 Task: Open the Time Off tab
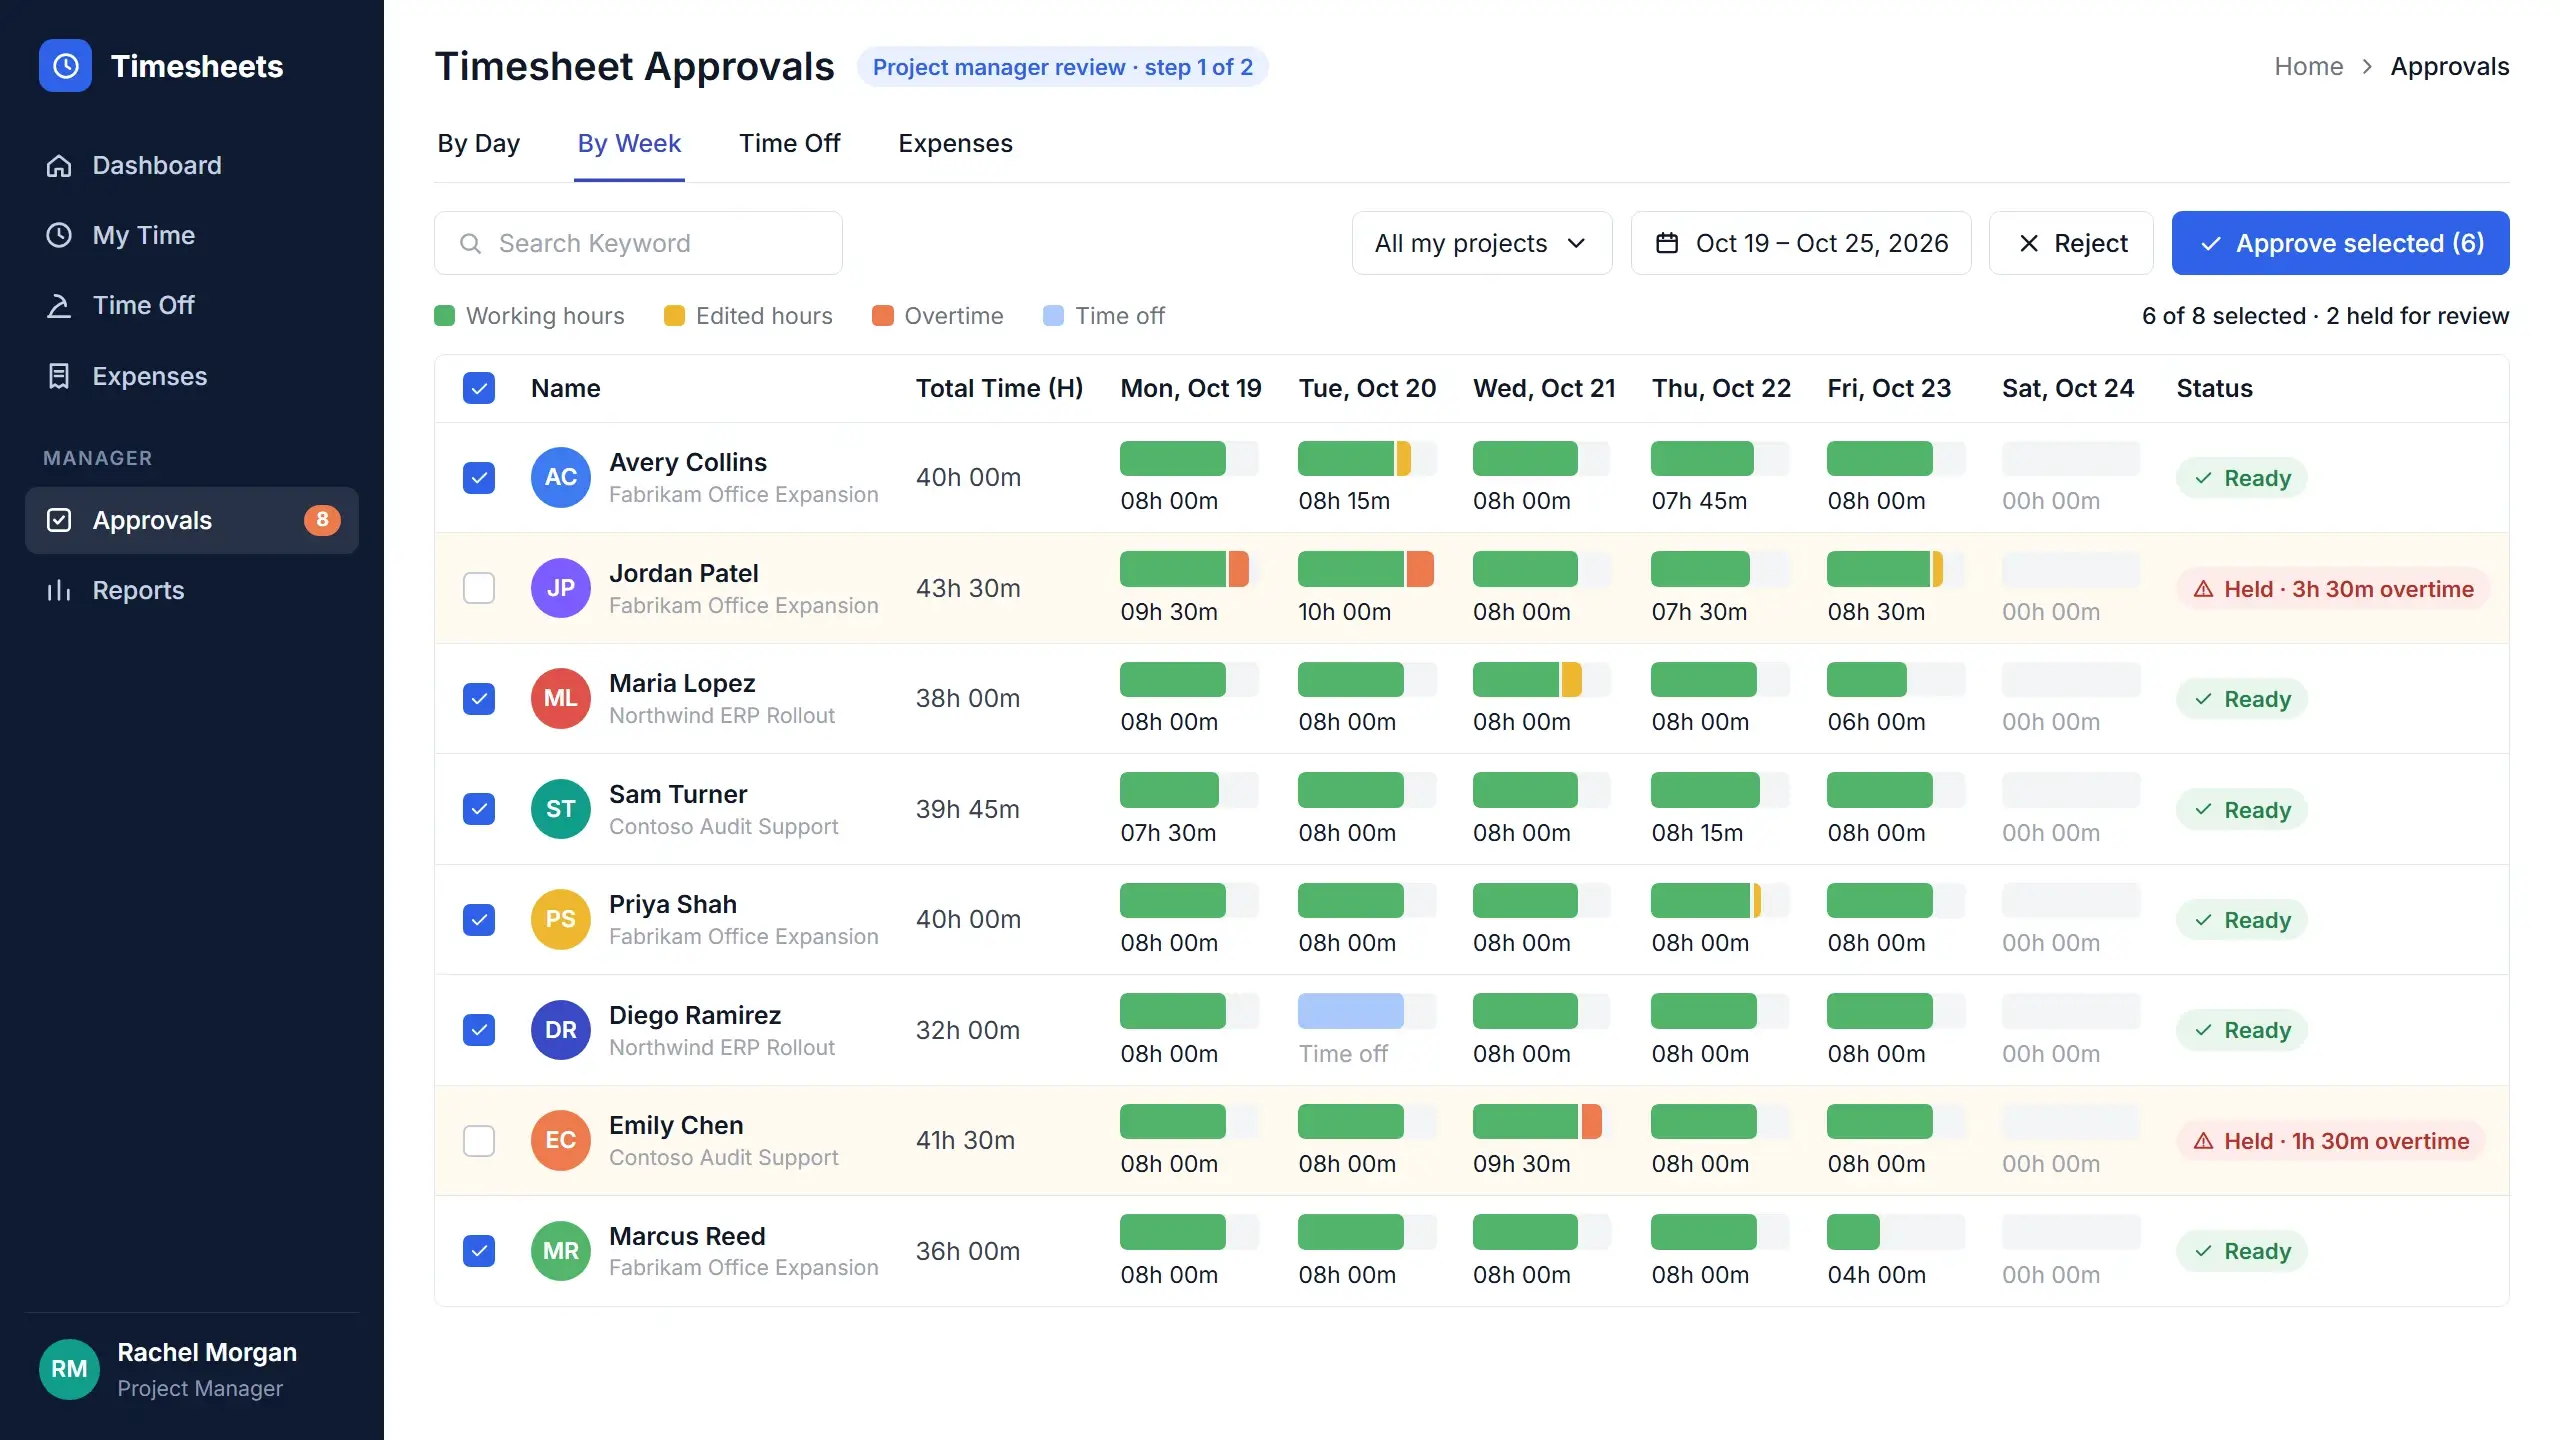point(790,144)
